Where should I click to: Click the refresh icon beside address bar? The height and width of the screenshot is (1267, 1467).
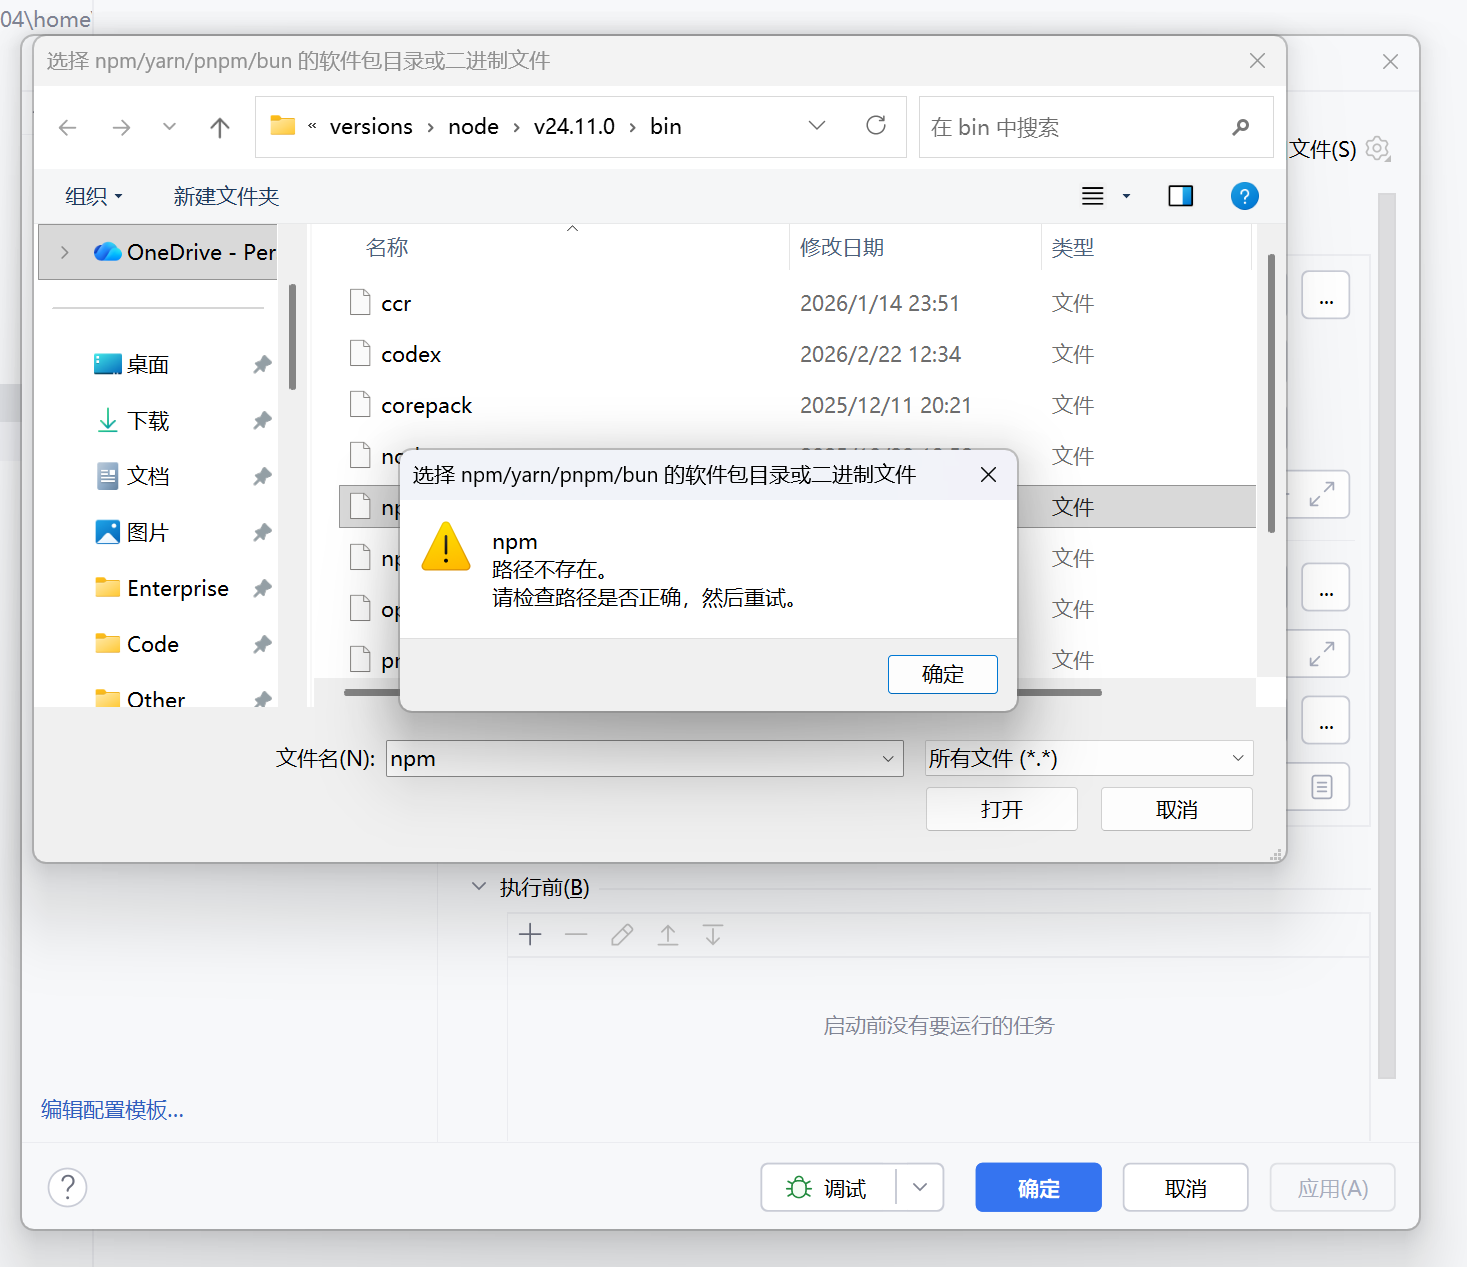(x=876, y=126)
